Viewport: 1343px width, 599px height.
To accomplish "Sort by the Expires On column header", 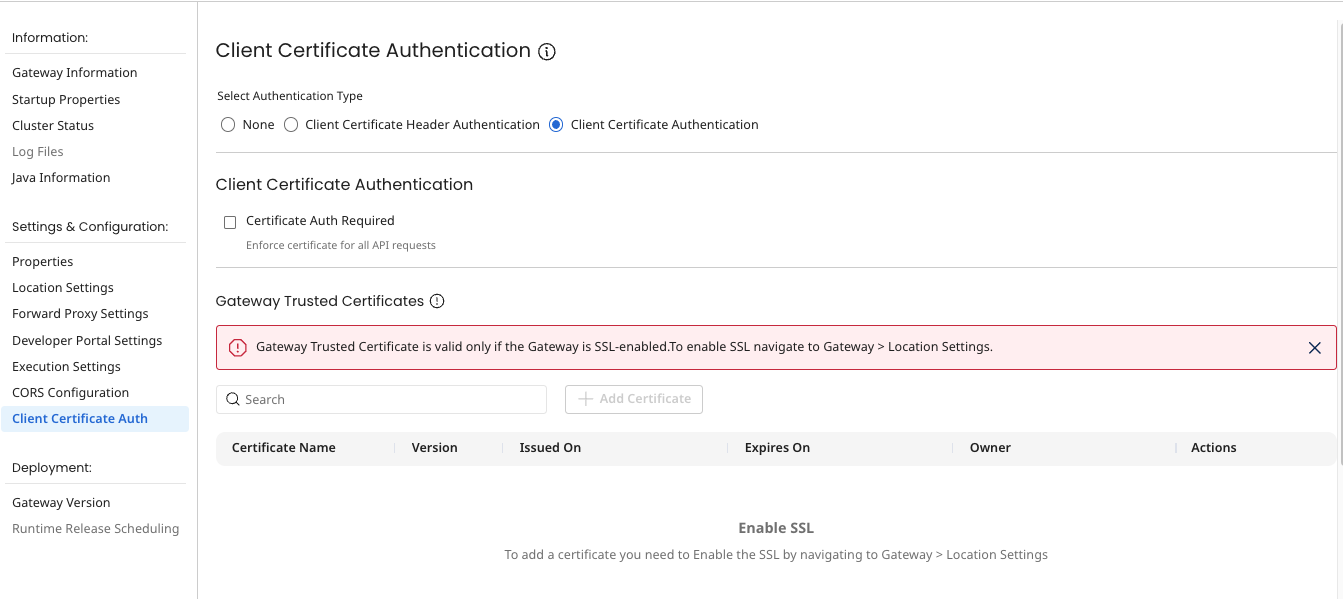I will tap(777, 447).
